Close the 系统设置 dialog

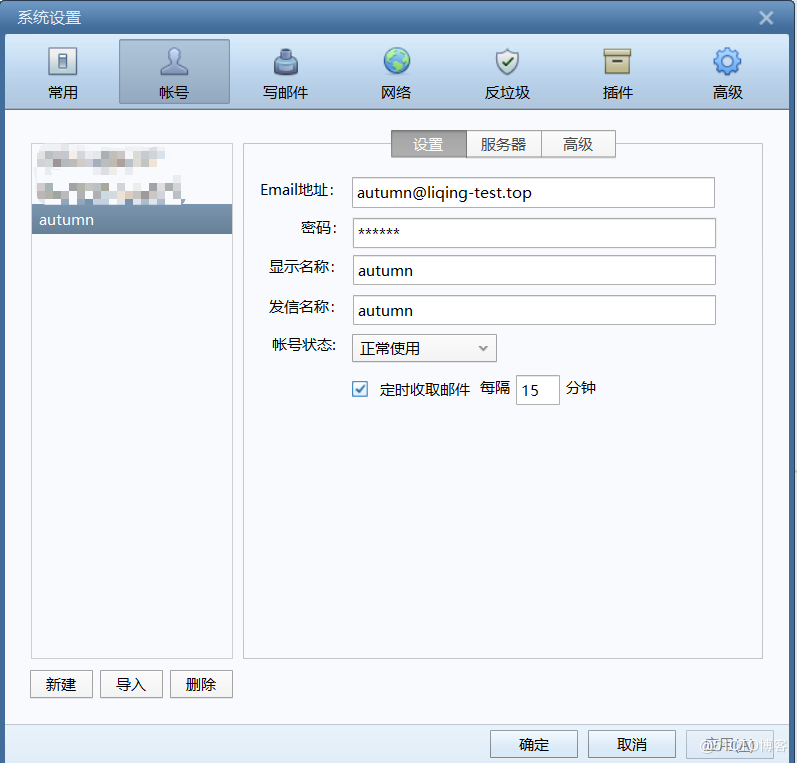click(x=766, y=18)
